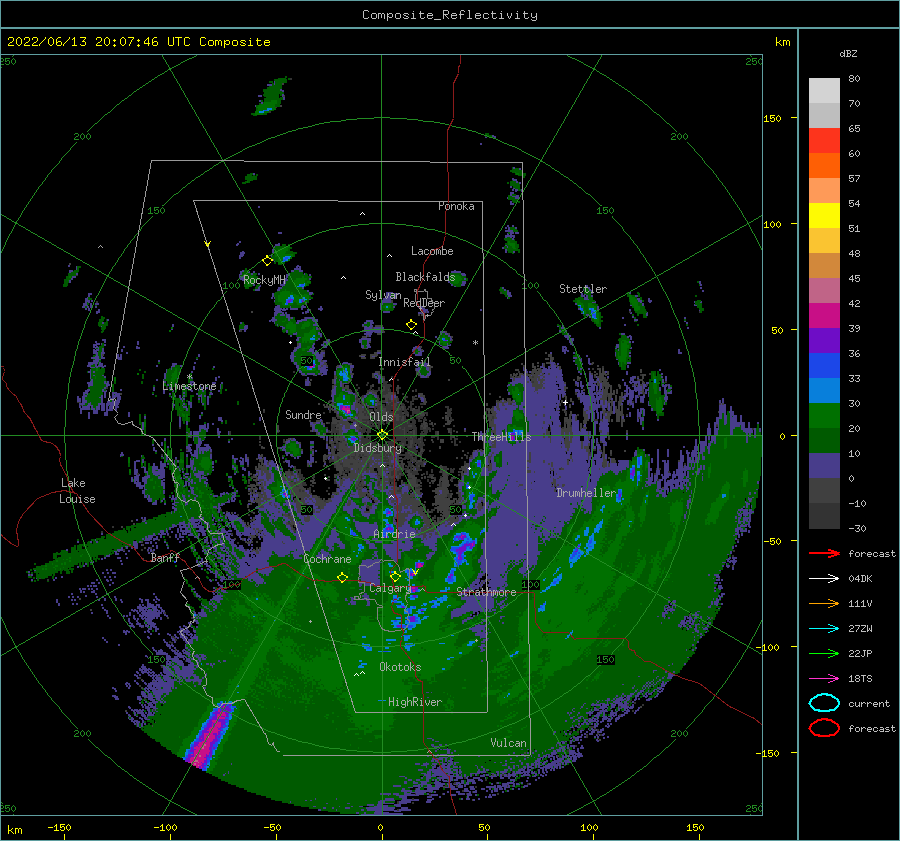Select the Stettler label
900x841 pixels.
click(x=583, y=289)
